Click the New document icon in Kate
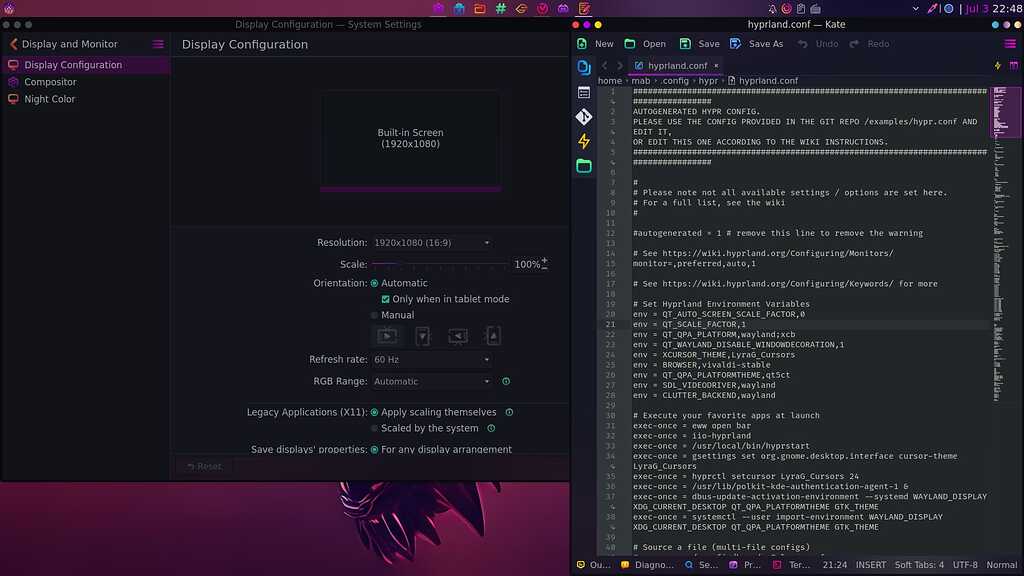 pos(581,43)
